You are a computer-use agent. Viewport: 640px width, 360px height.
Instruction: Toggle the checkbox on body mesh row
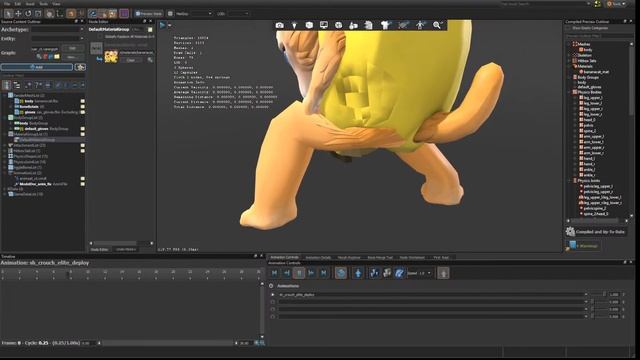click(82, 101)
